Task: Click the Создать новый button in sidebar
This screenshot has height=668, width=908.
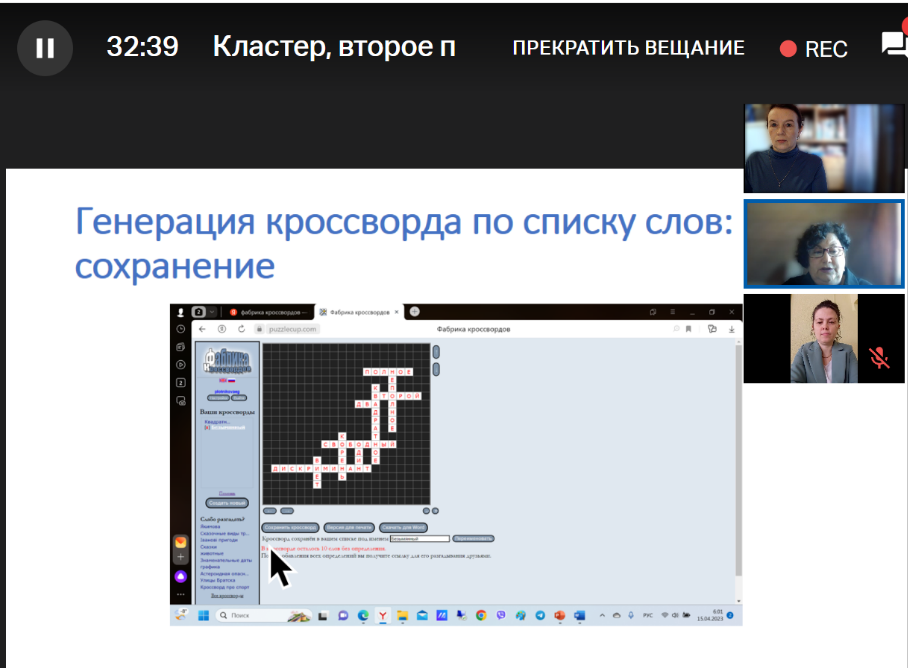Action: pos(226,502)
